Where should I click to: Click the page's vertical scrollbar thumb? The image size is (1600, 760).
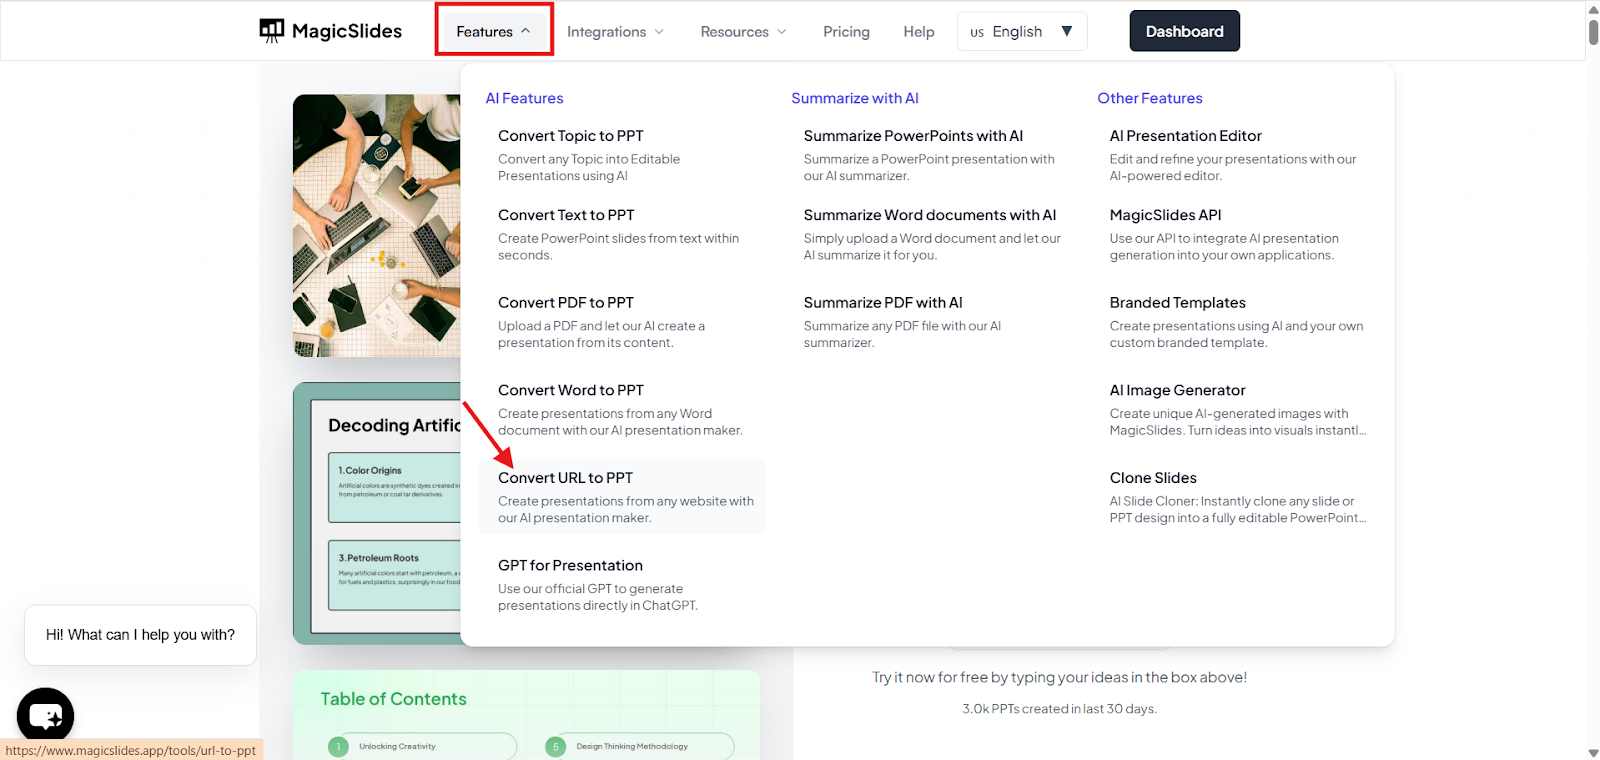tap(1593, 31)
